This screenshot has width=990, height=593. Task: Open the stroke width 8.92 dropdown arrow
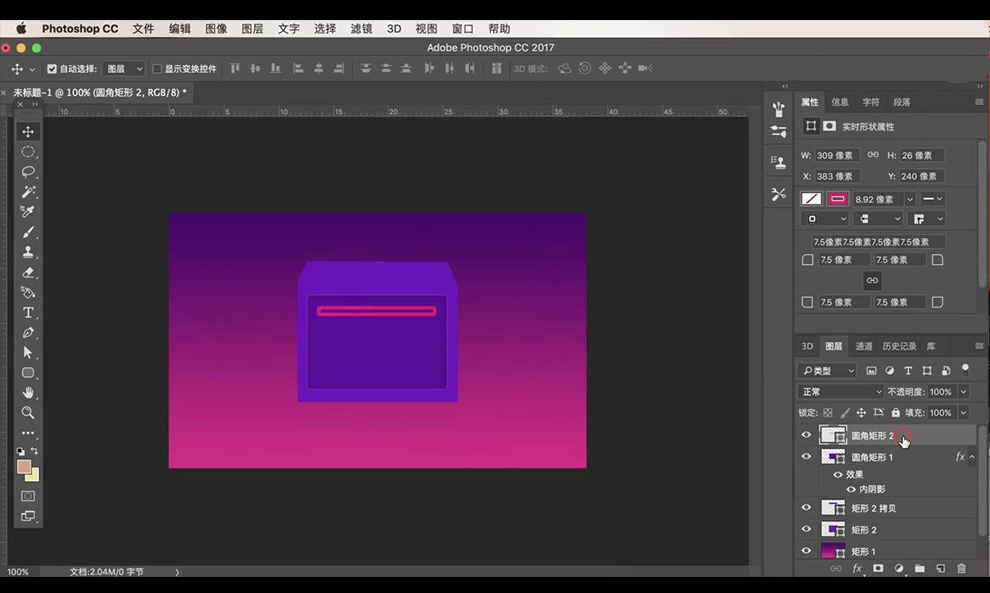pos(910,199)
